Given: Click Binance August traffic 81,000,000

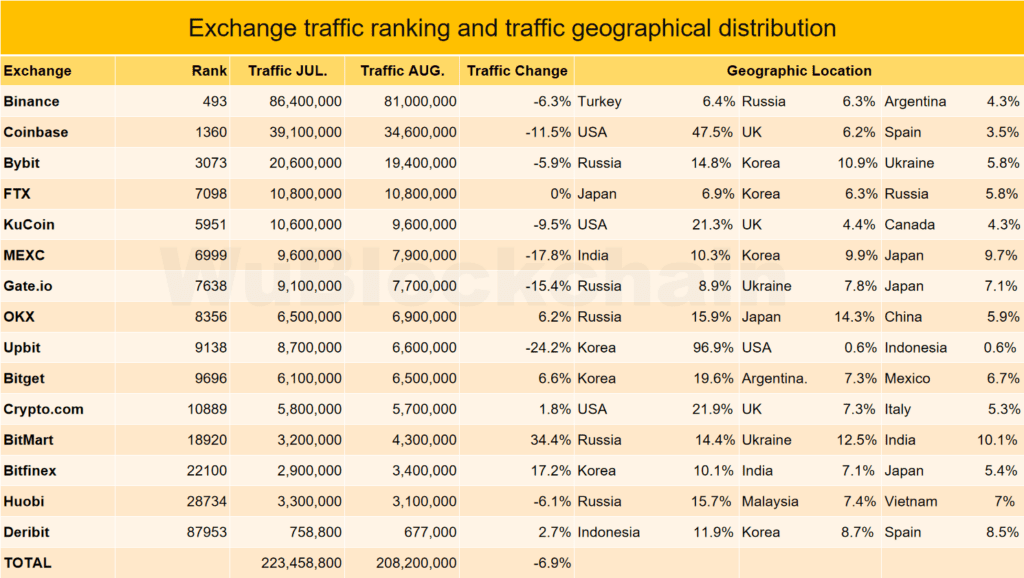Looking at the screenshot, I should (421, 101).
